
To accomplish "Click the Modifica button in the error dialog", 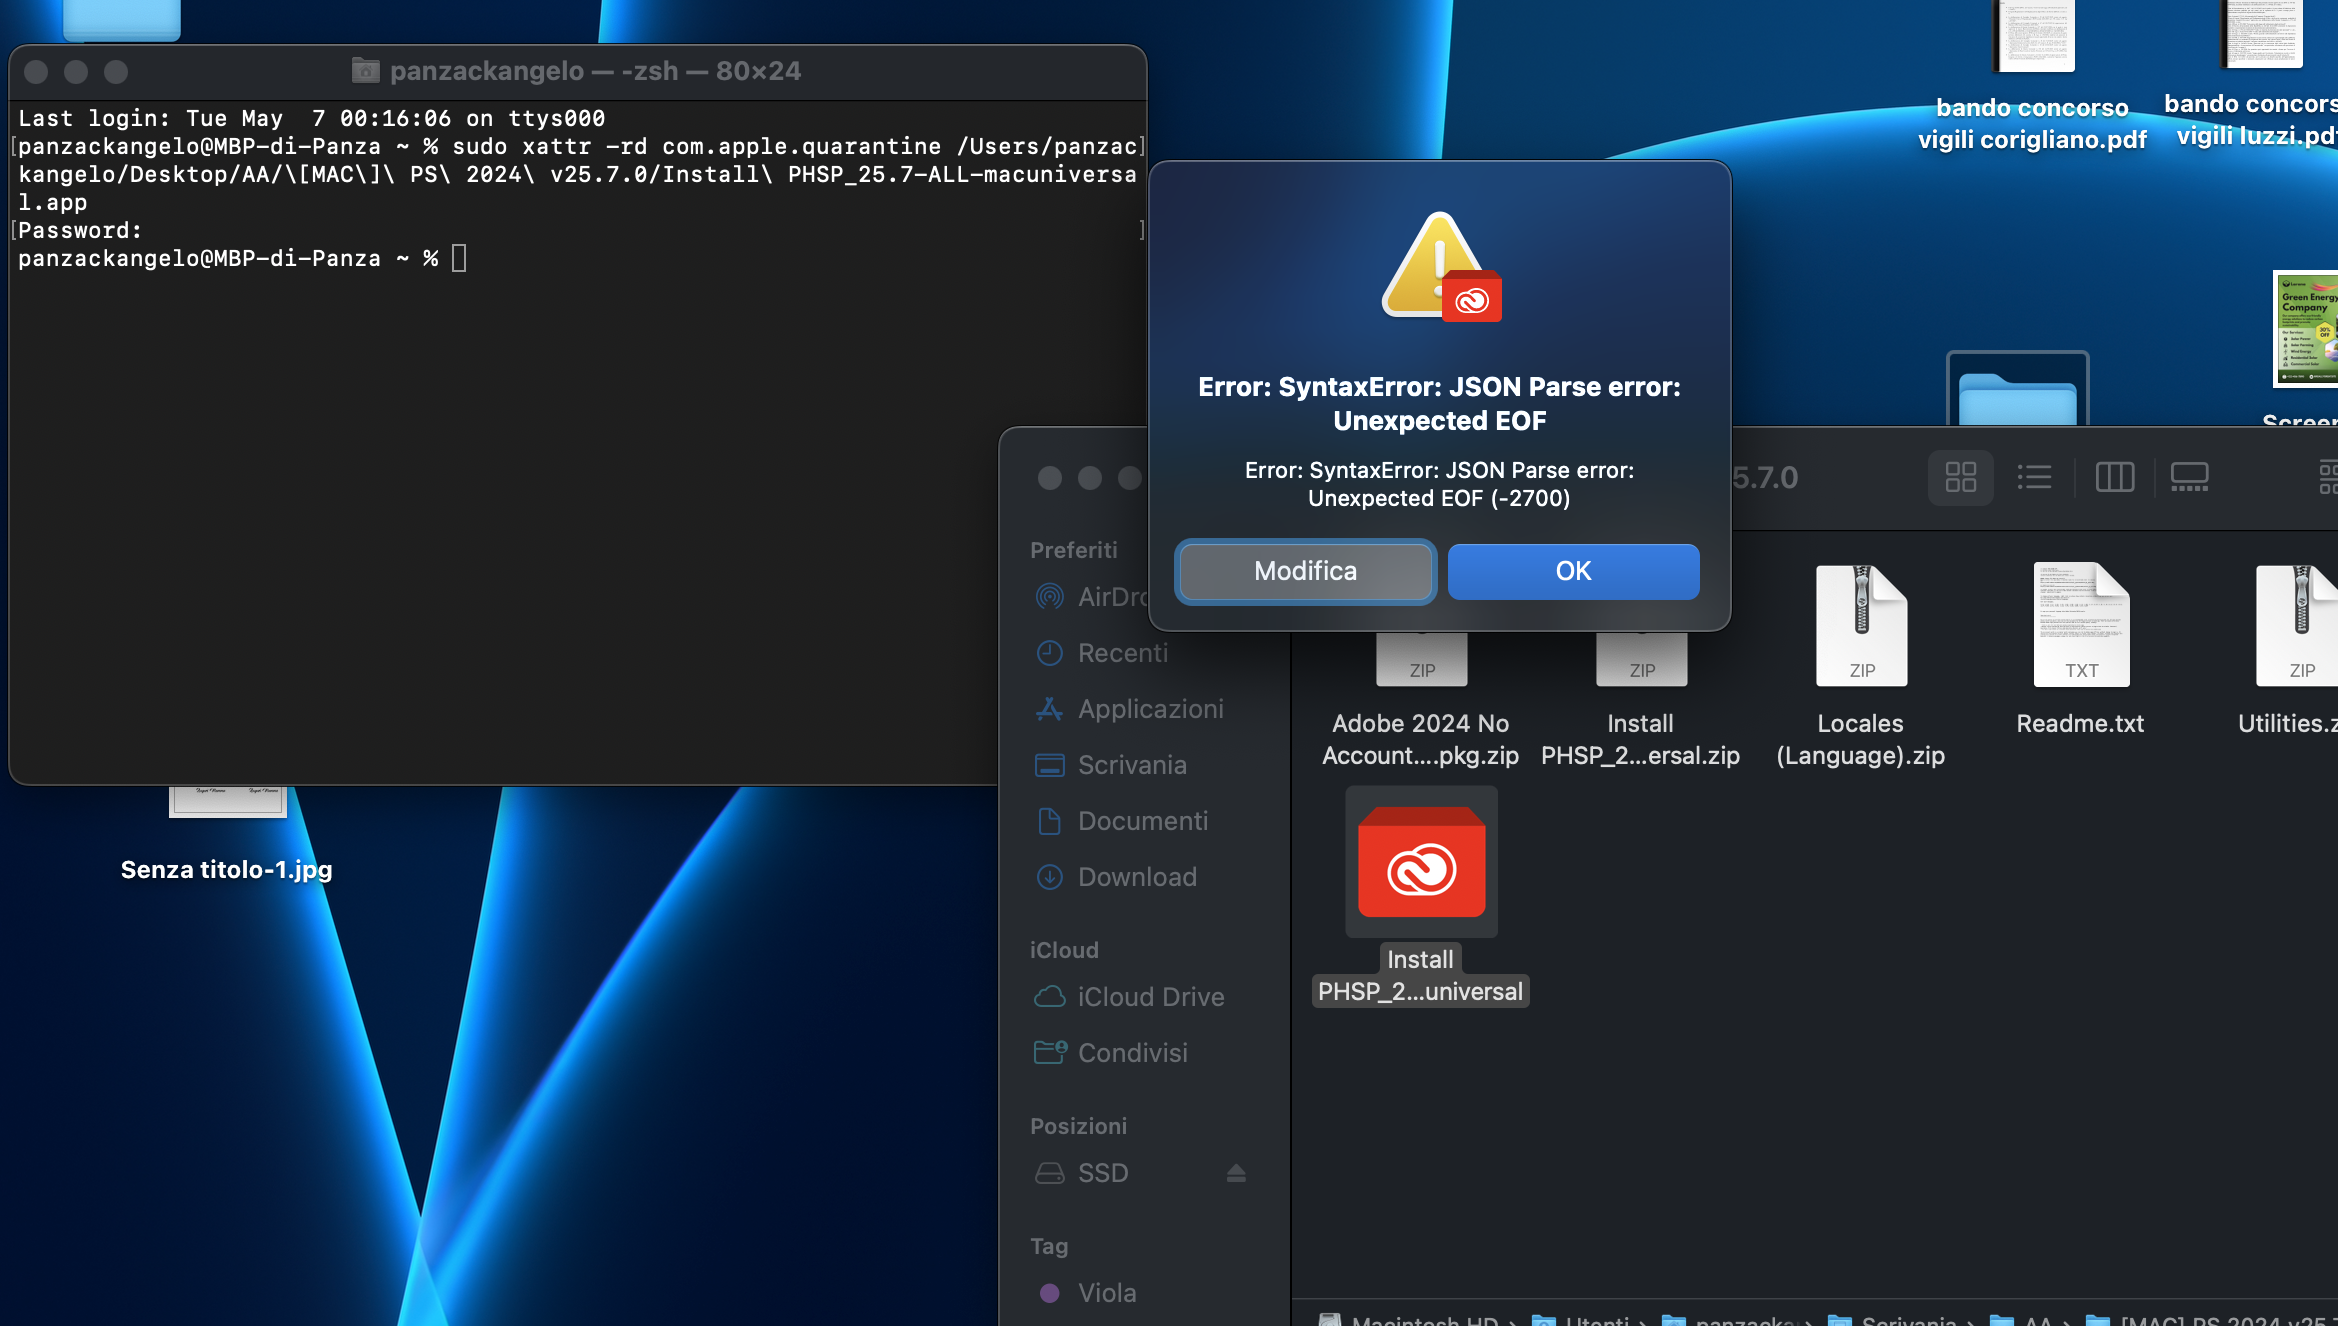I will pyautogui.click(x=1305, y=571).
